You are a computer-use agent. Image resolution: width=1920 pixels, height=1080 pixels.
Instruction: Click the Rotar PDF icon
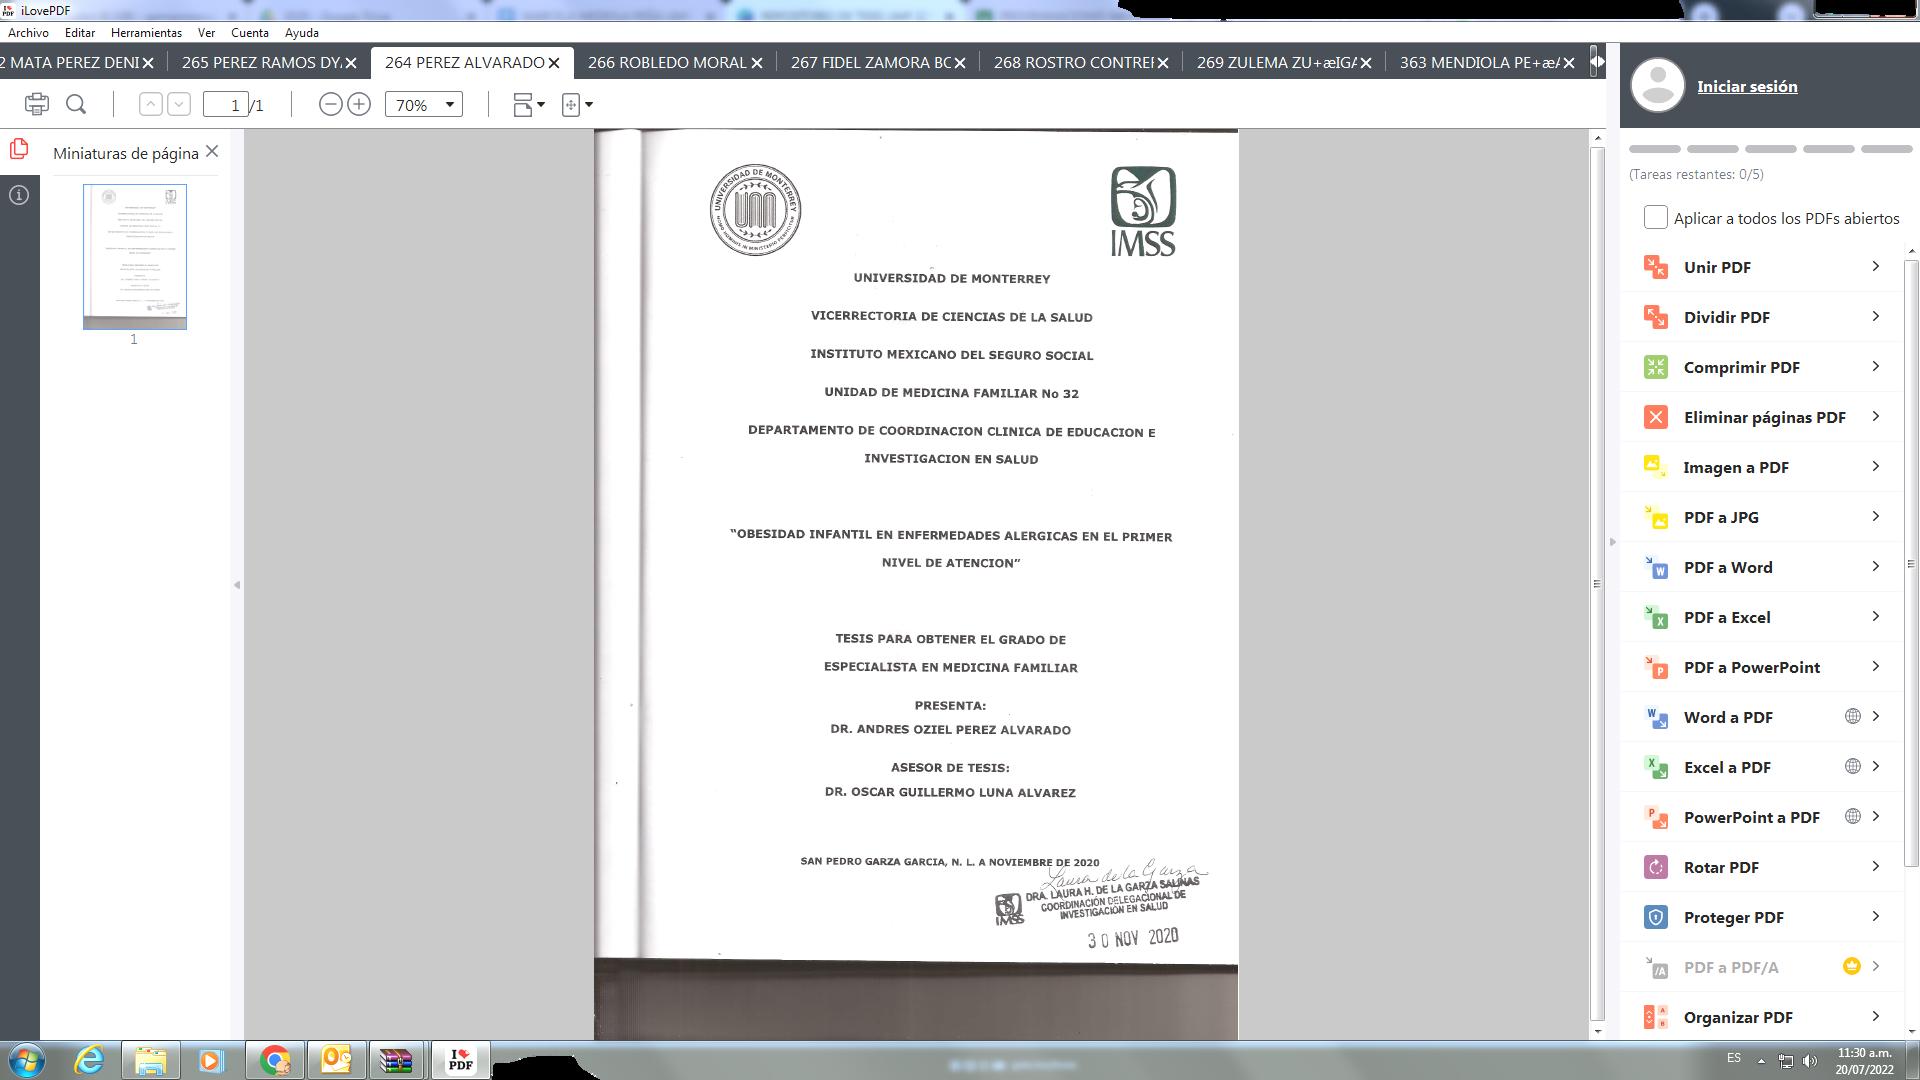(x=1656, y=867)
